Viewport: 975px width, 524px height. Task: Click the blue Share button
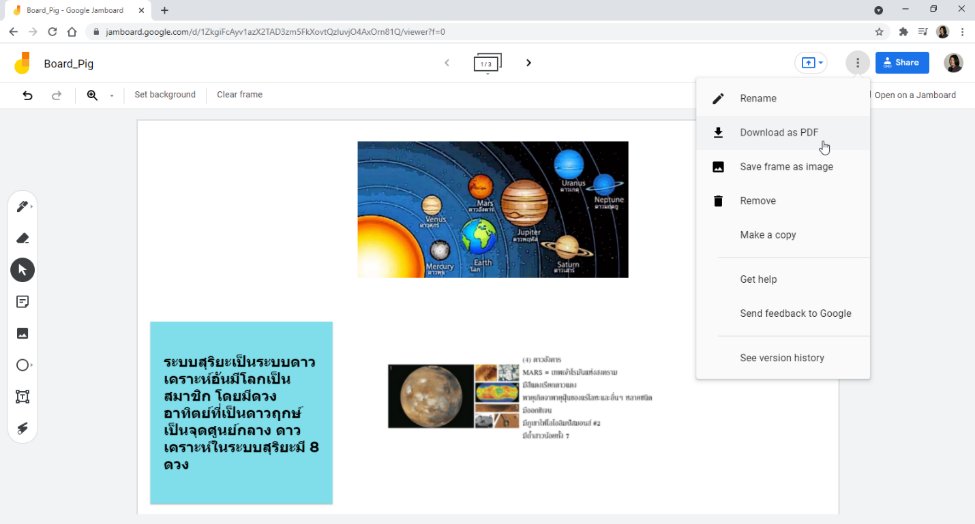[902, 63]
